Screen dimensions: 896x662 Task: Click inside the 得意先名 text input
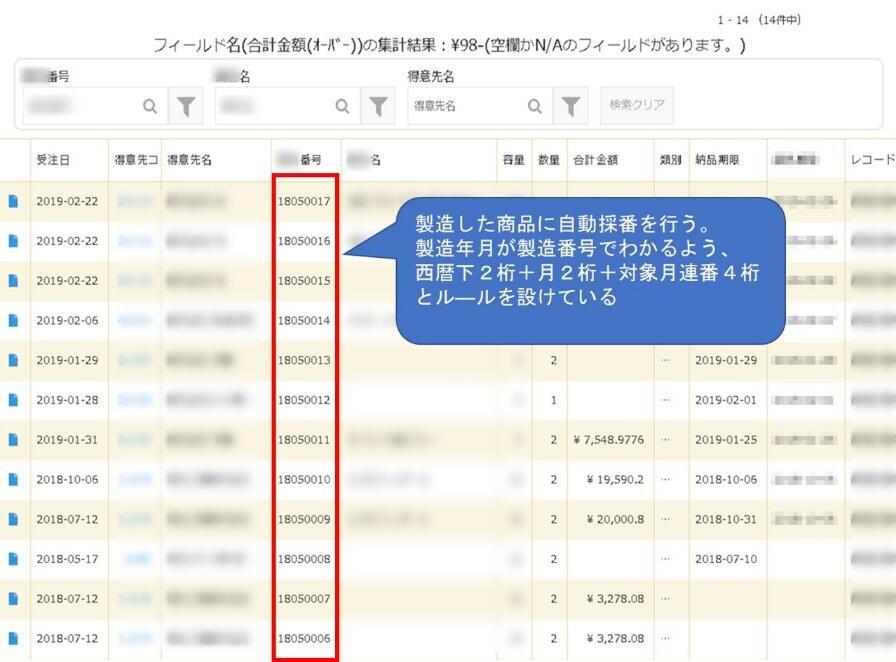pos(470,105)
